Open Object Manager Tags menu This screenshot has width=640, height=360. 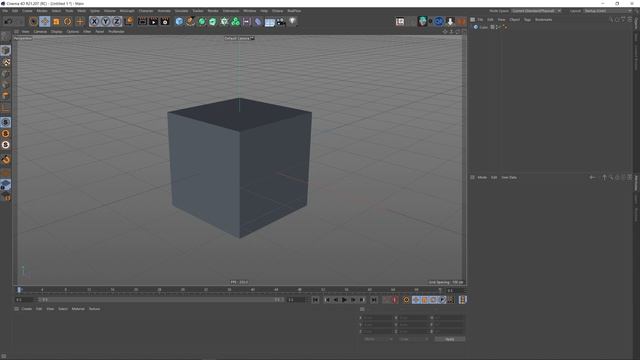[x=527, y=20]
